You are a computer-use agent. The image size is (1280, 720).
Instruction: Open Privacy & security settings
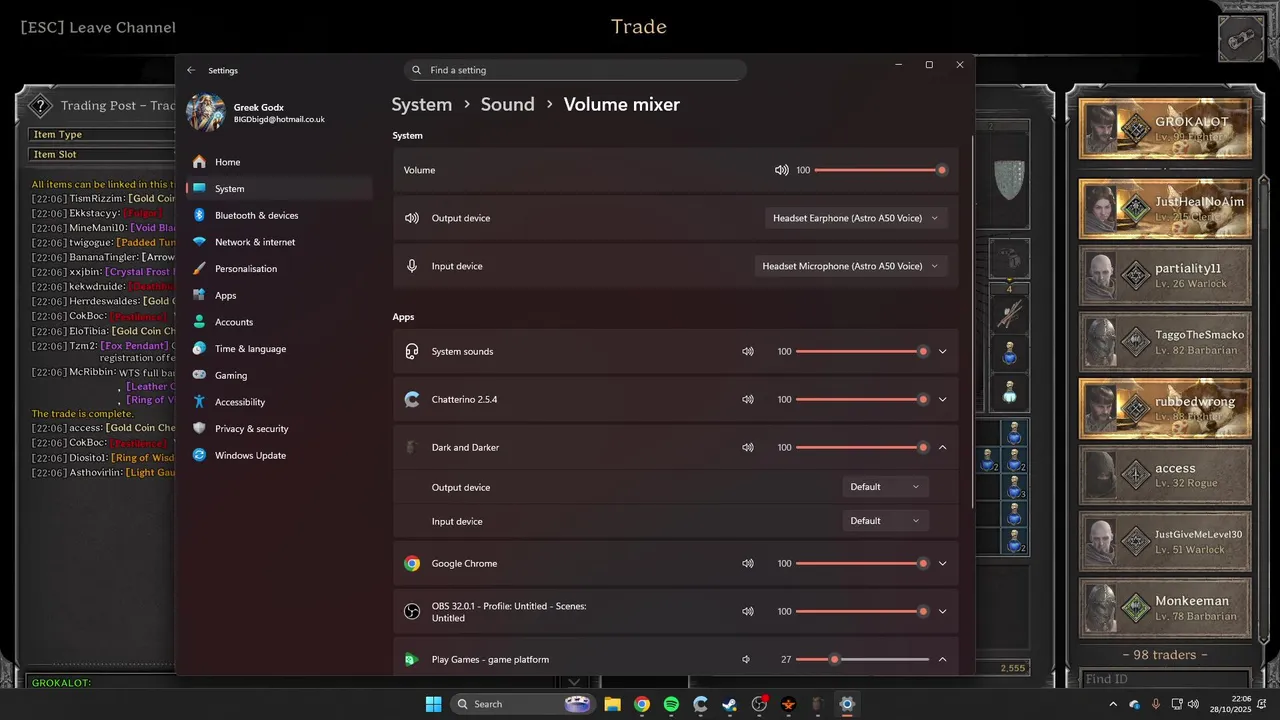pyautogui.click(x=279, y=429)
